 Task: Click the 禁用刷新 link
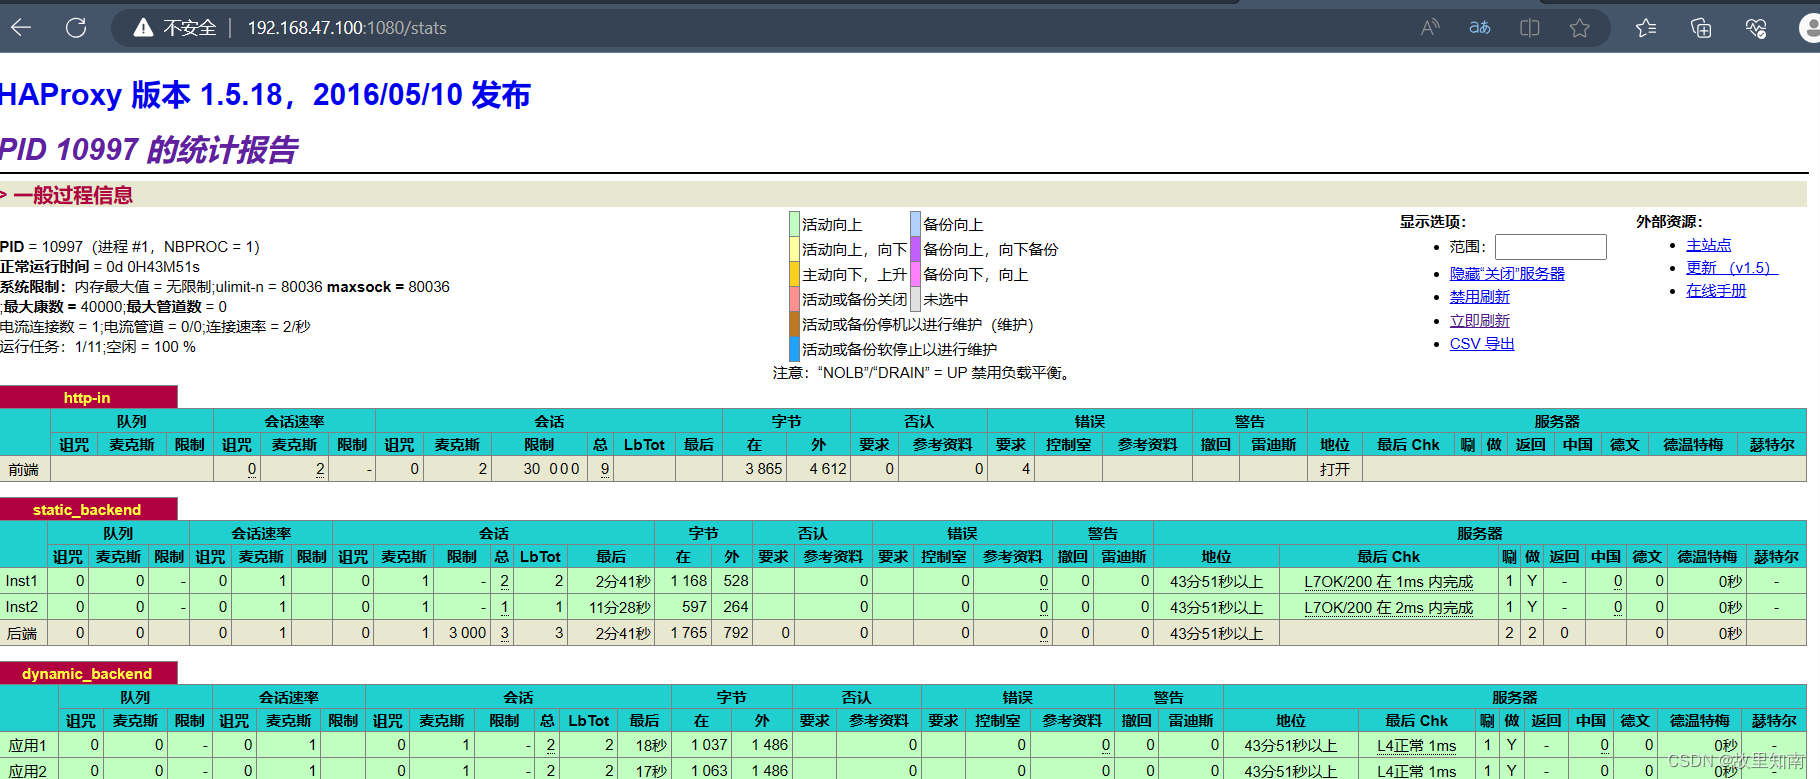tap(1480, 297)
